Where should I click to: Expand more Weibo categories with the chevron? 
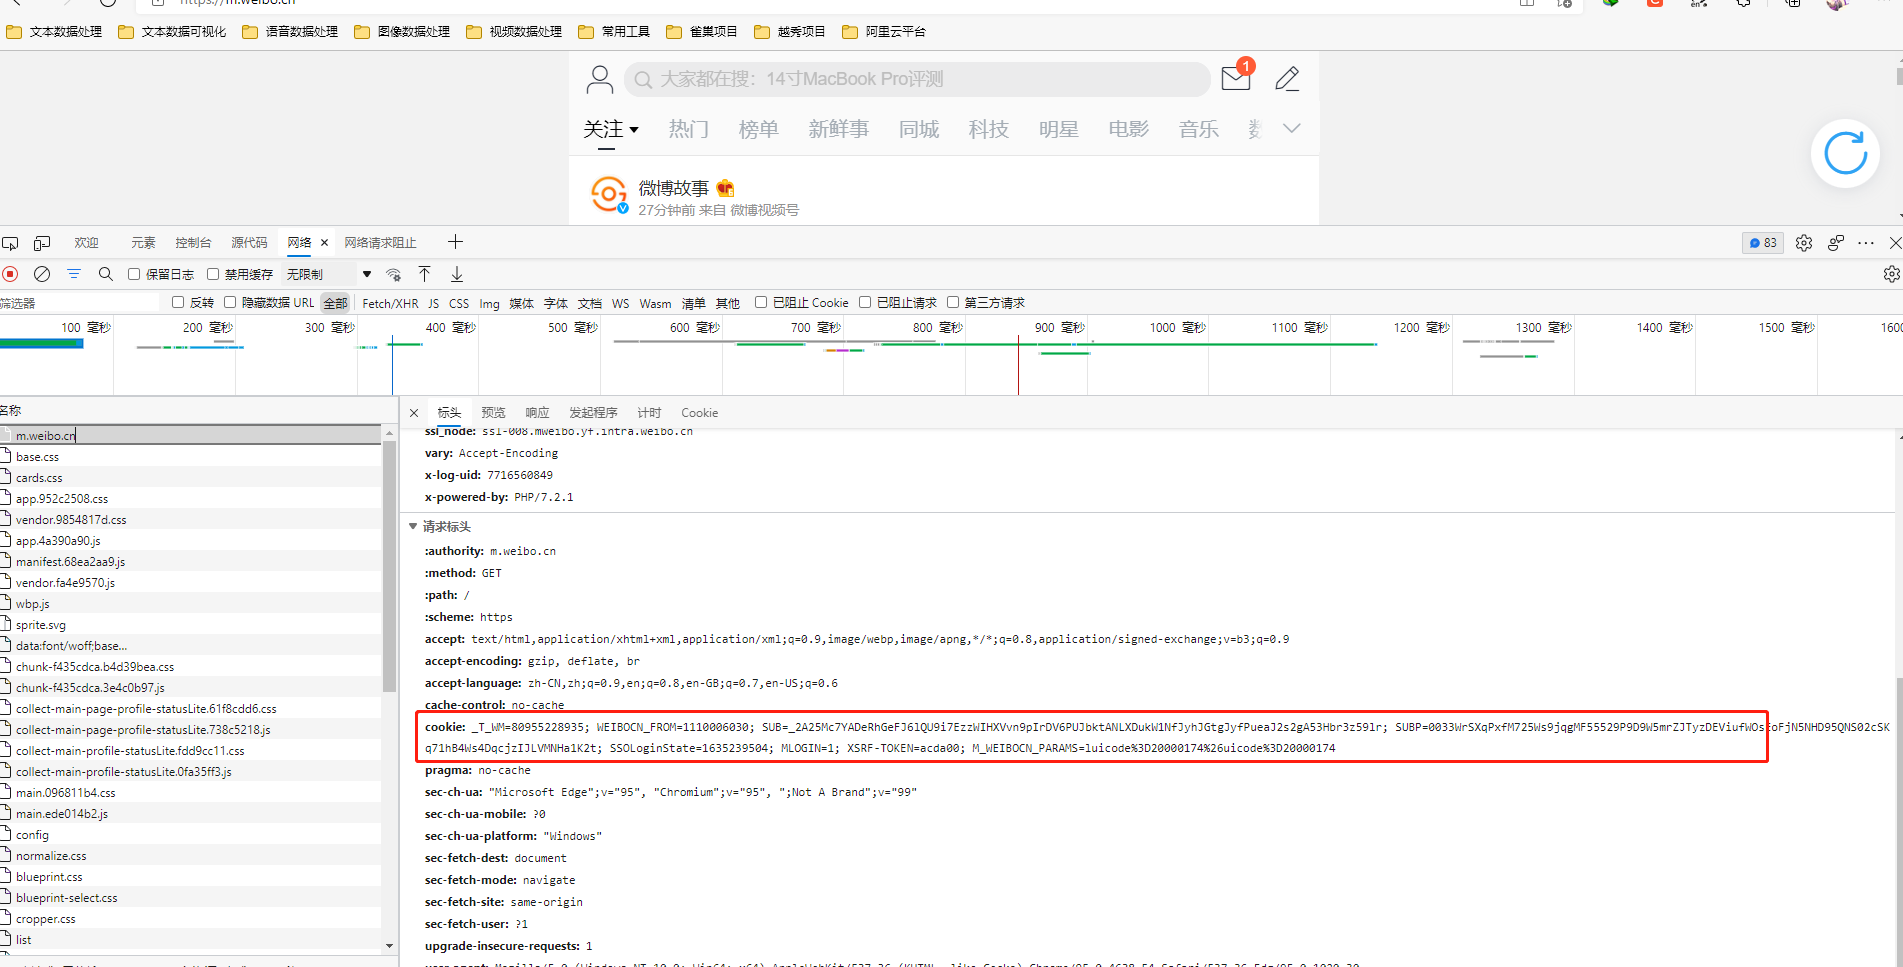pos(1291,129)
